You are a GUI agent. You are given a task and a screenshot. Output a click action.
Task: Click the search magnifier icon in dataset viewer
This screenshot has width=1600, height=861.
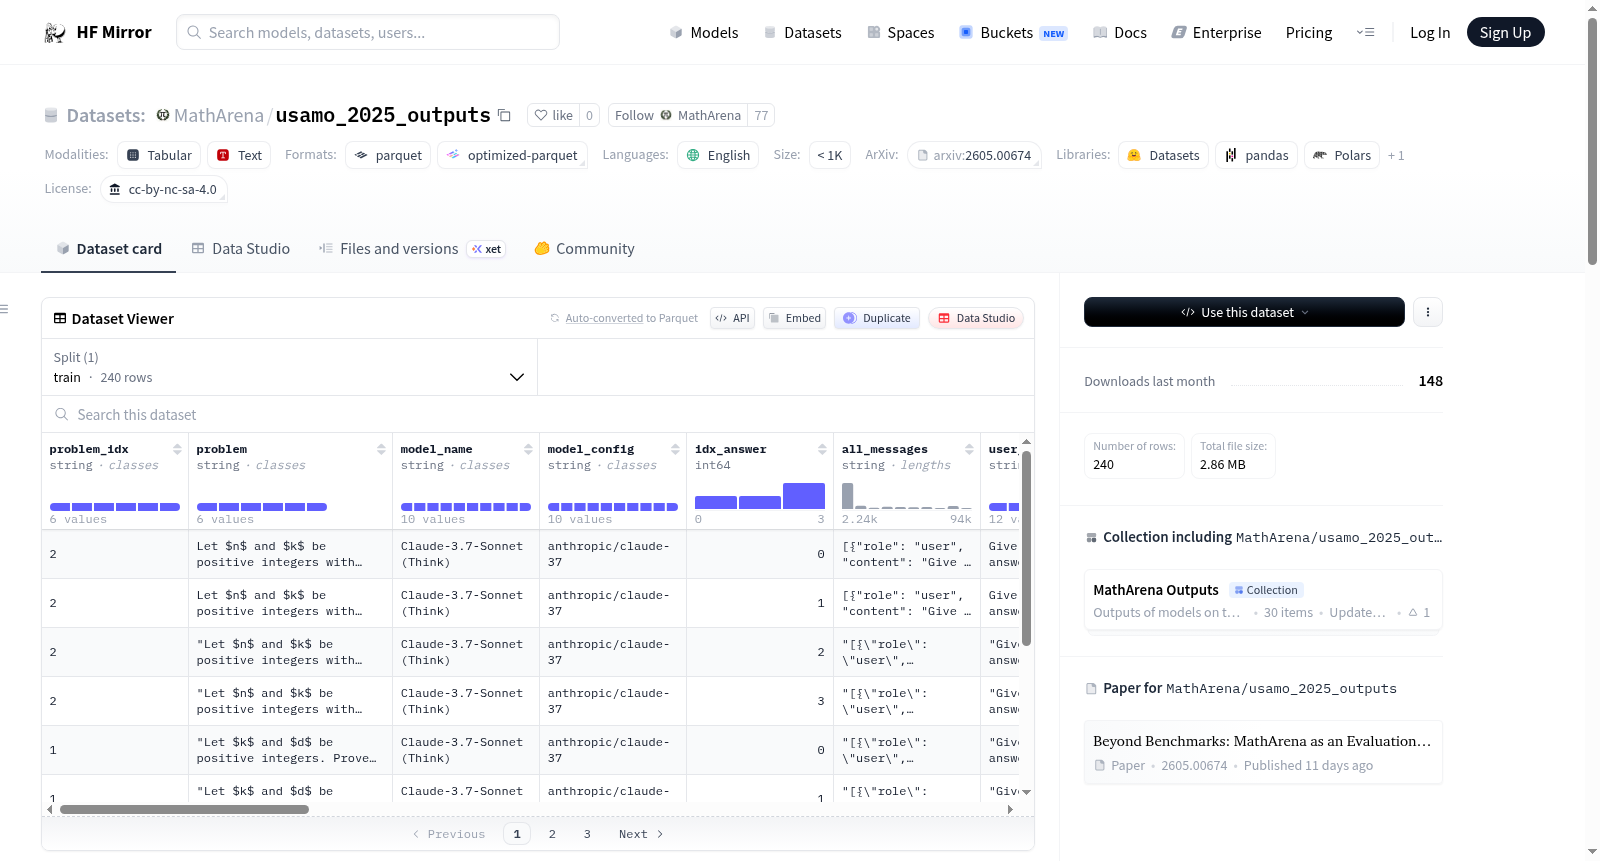(x=62, y=414)
